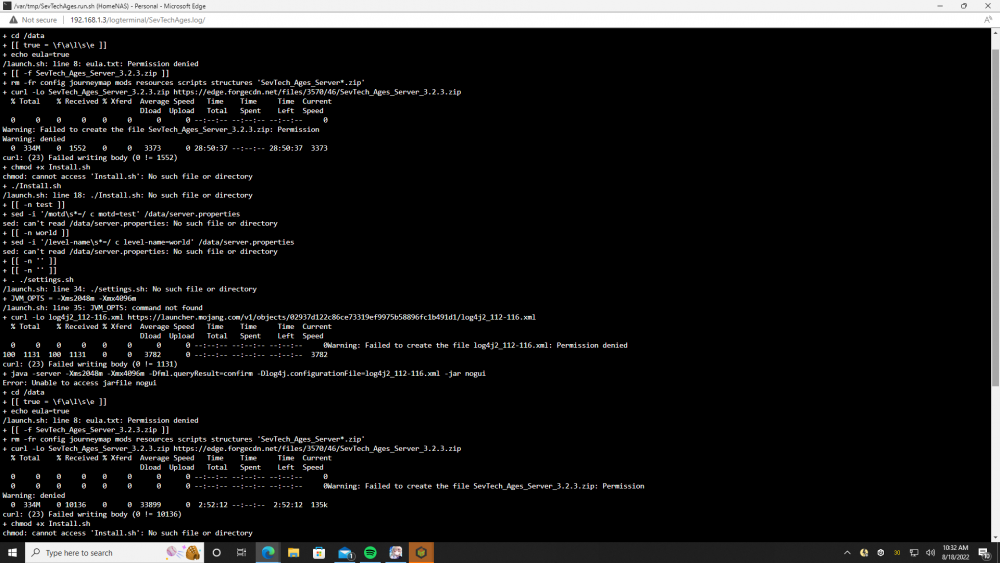The width and height of the screenshot is (1000, 563).
Task: Click the search highlights baseball illustration
Action: [x=184, y=552]
